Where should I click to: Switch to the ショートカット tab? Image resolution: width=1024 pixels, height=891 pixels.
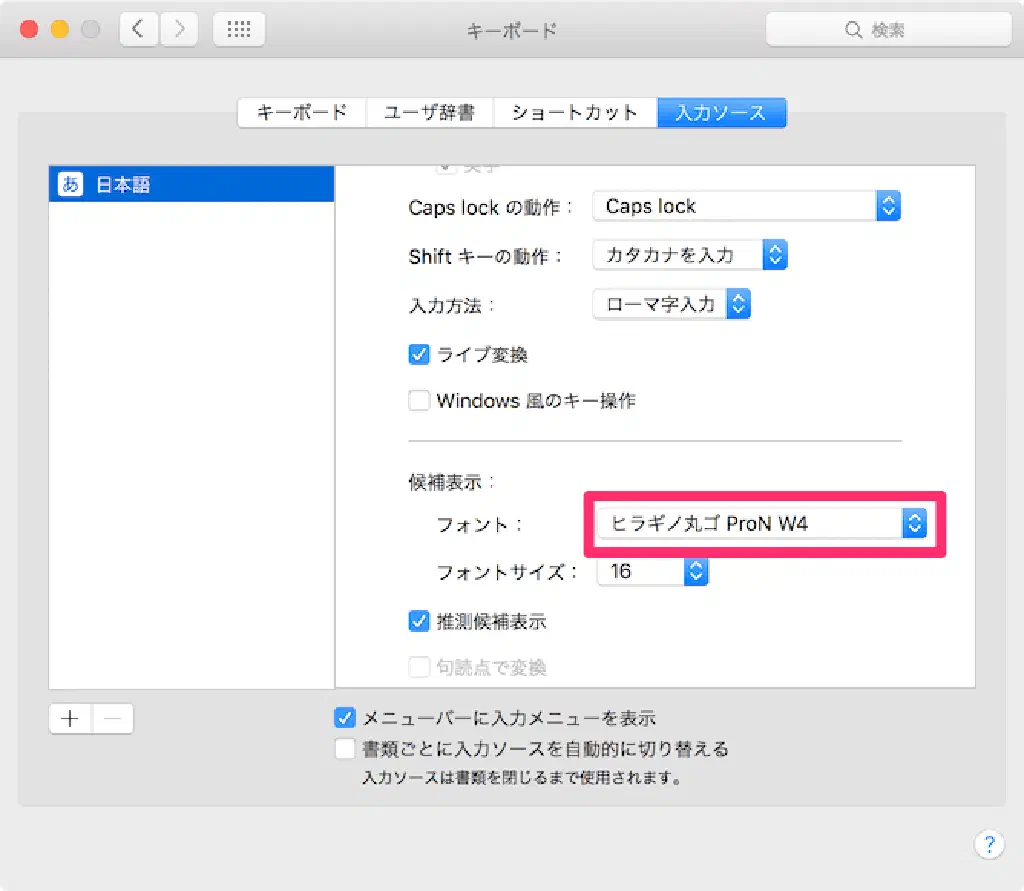tap(575, 113)
